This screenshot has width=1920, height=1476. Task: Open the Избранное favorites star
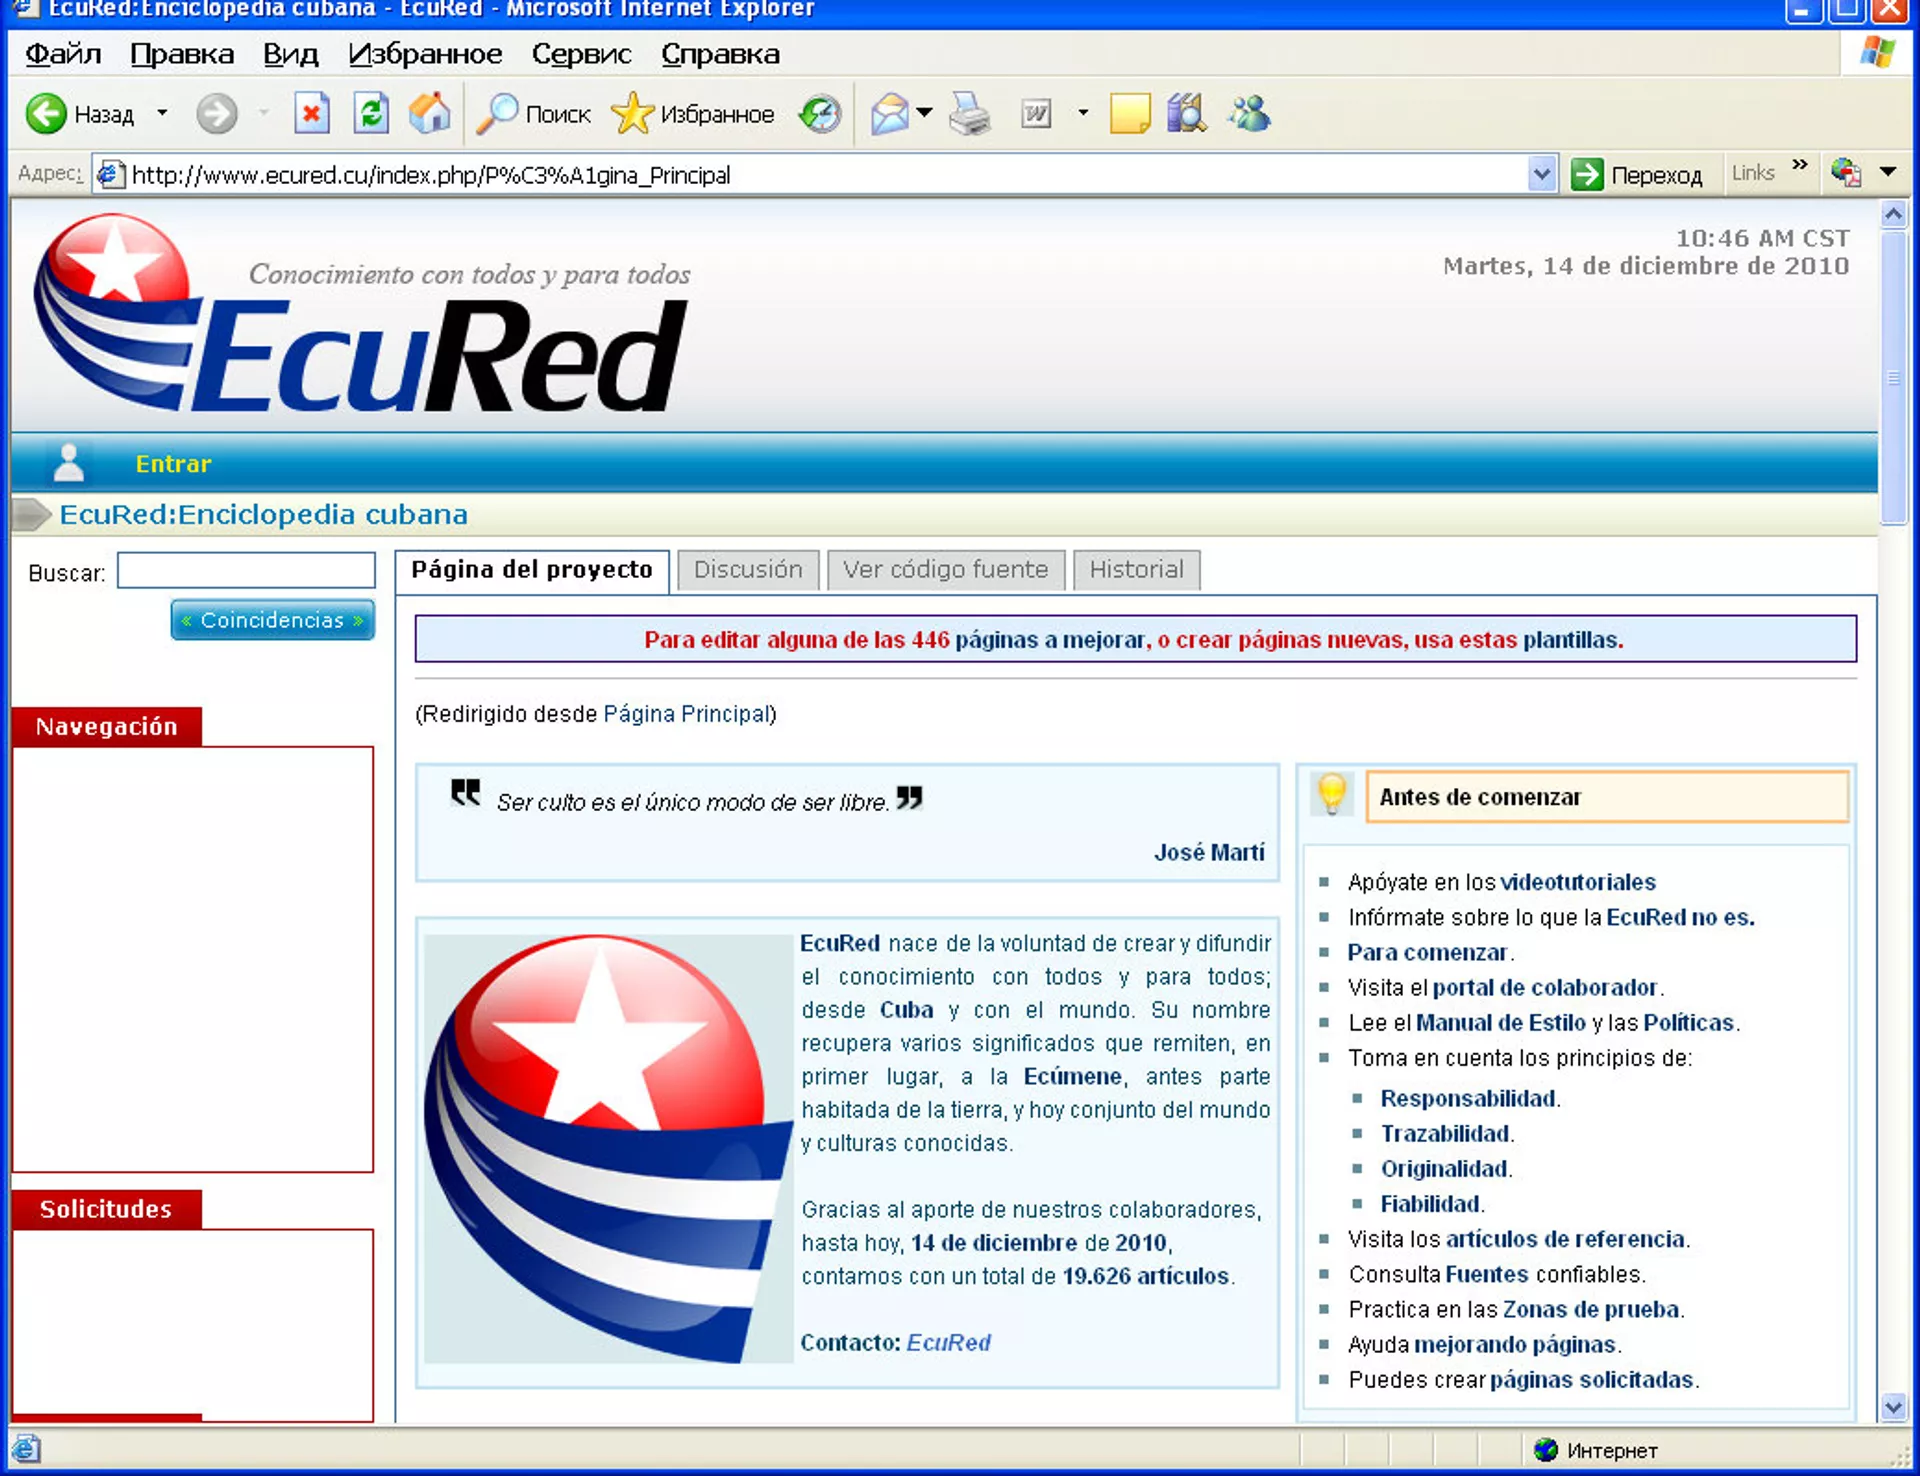tap(632, 114)
